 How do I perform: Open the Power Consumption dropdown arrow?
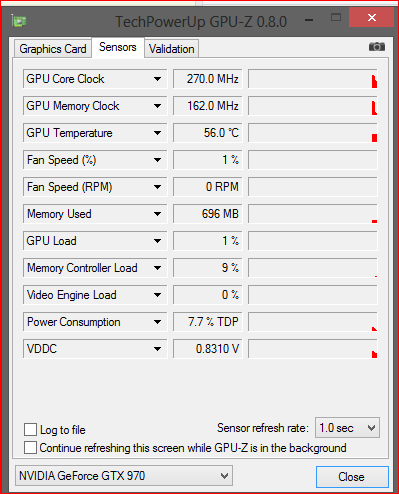pos(157,322)
